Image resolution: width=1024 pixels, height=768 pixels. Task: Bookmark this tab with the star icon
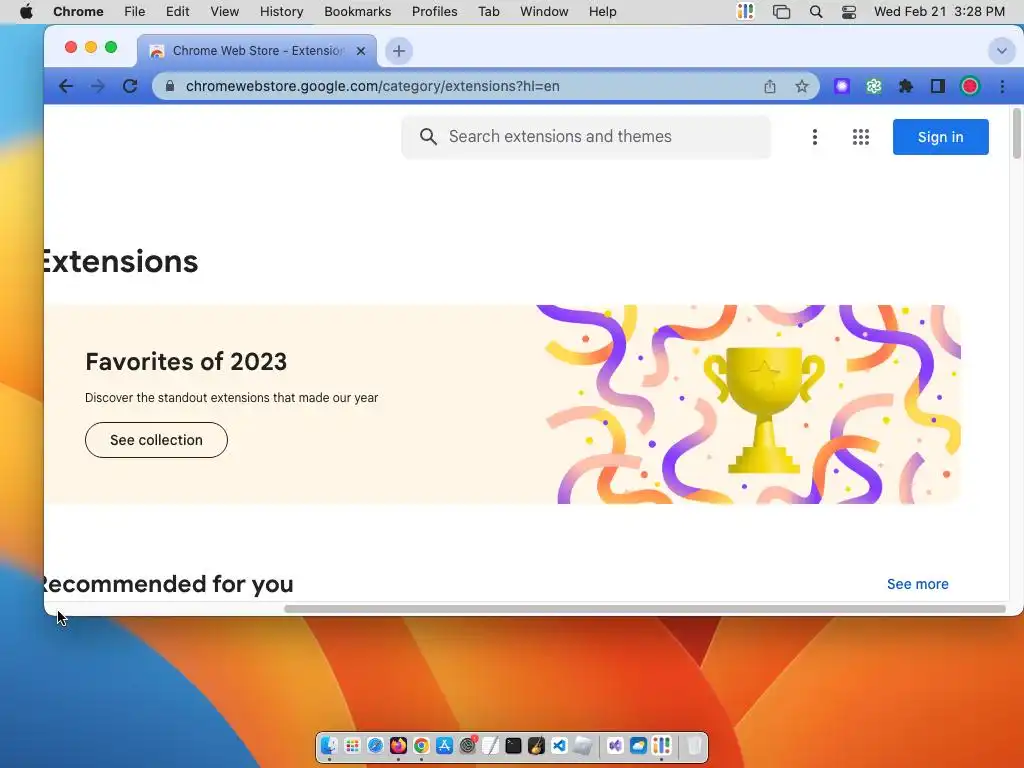802,86
